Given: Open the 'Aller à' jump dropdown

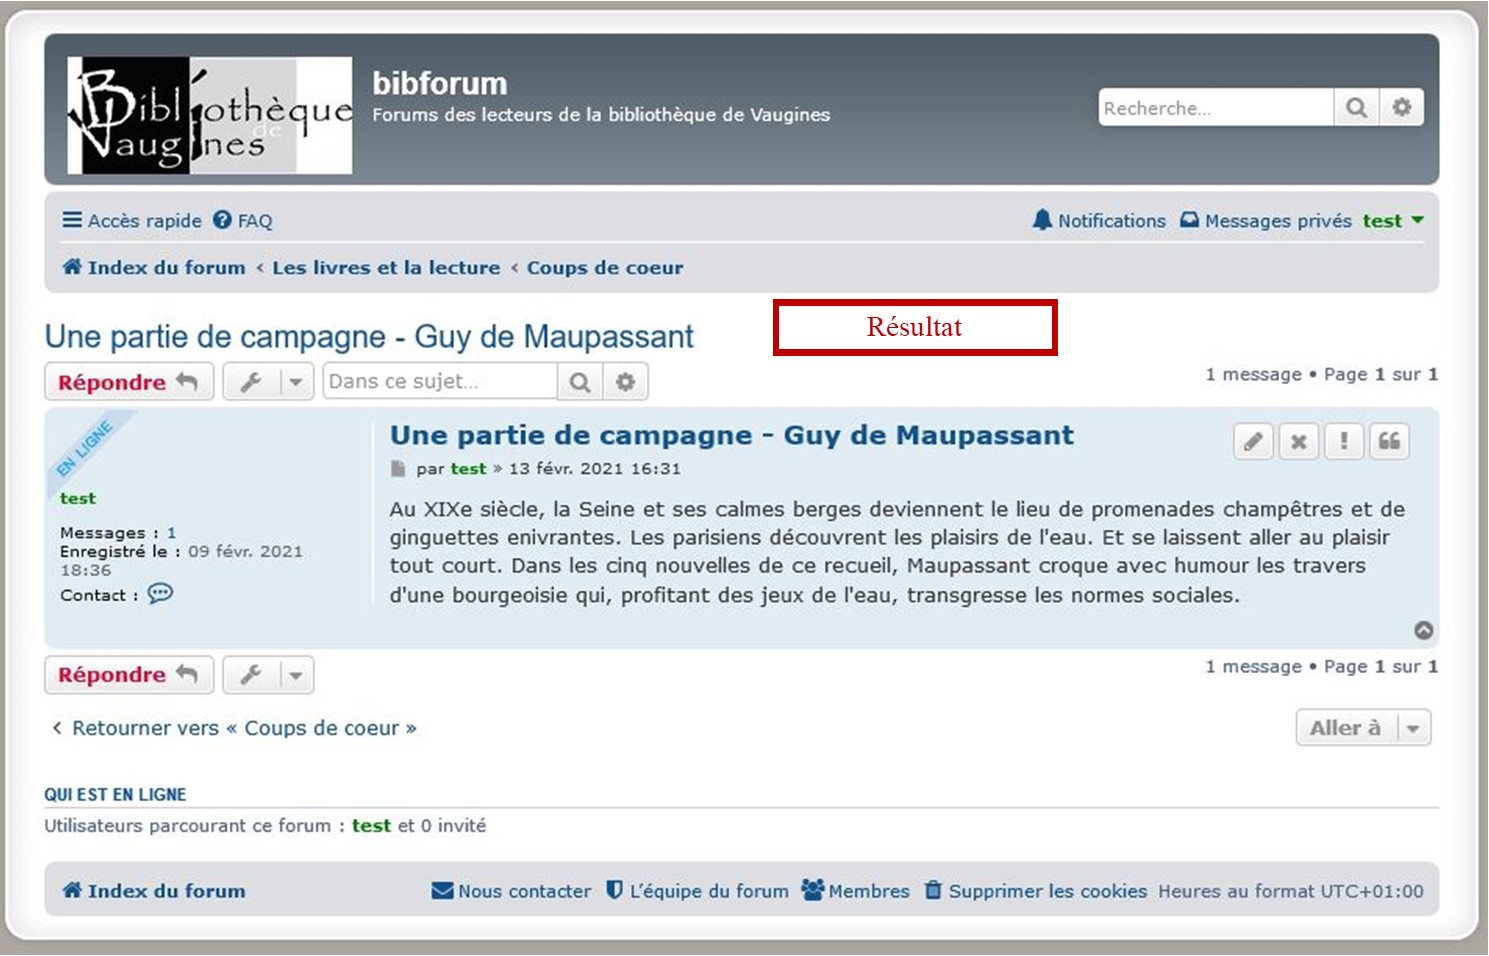Looking at the screenshot, I should tap(1363, 728).
